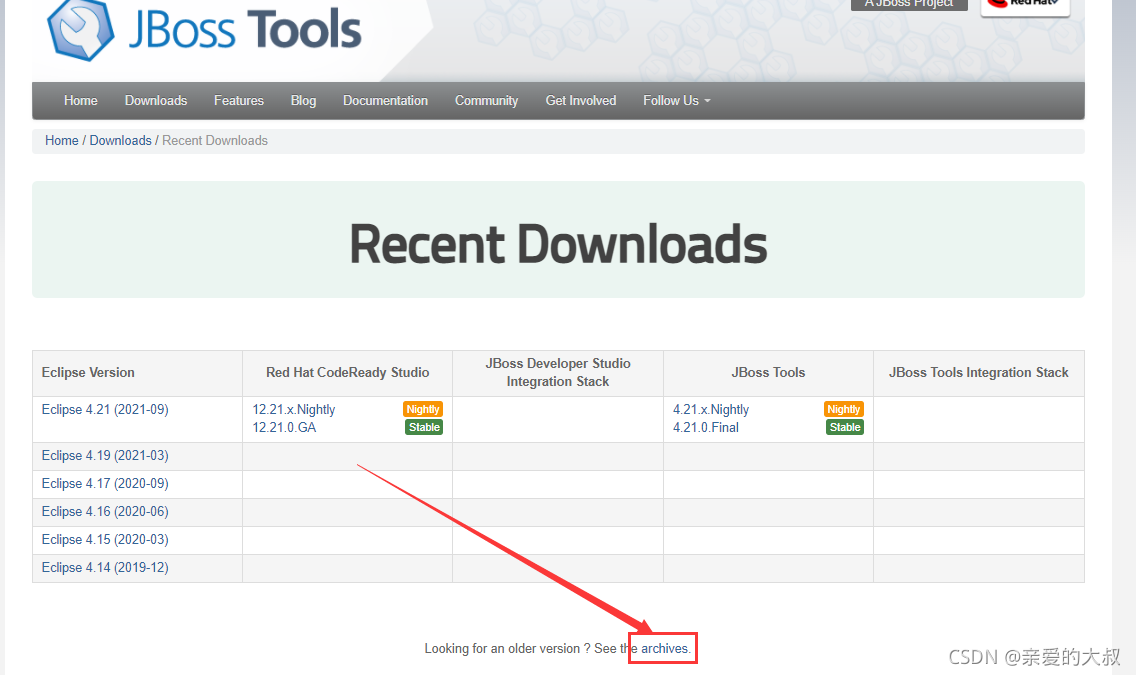Click the Home breadcrumb link
The width and height of the screenshot is (1136, 675).
point(62,141)
